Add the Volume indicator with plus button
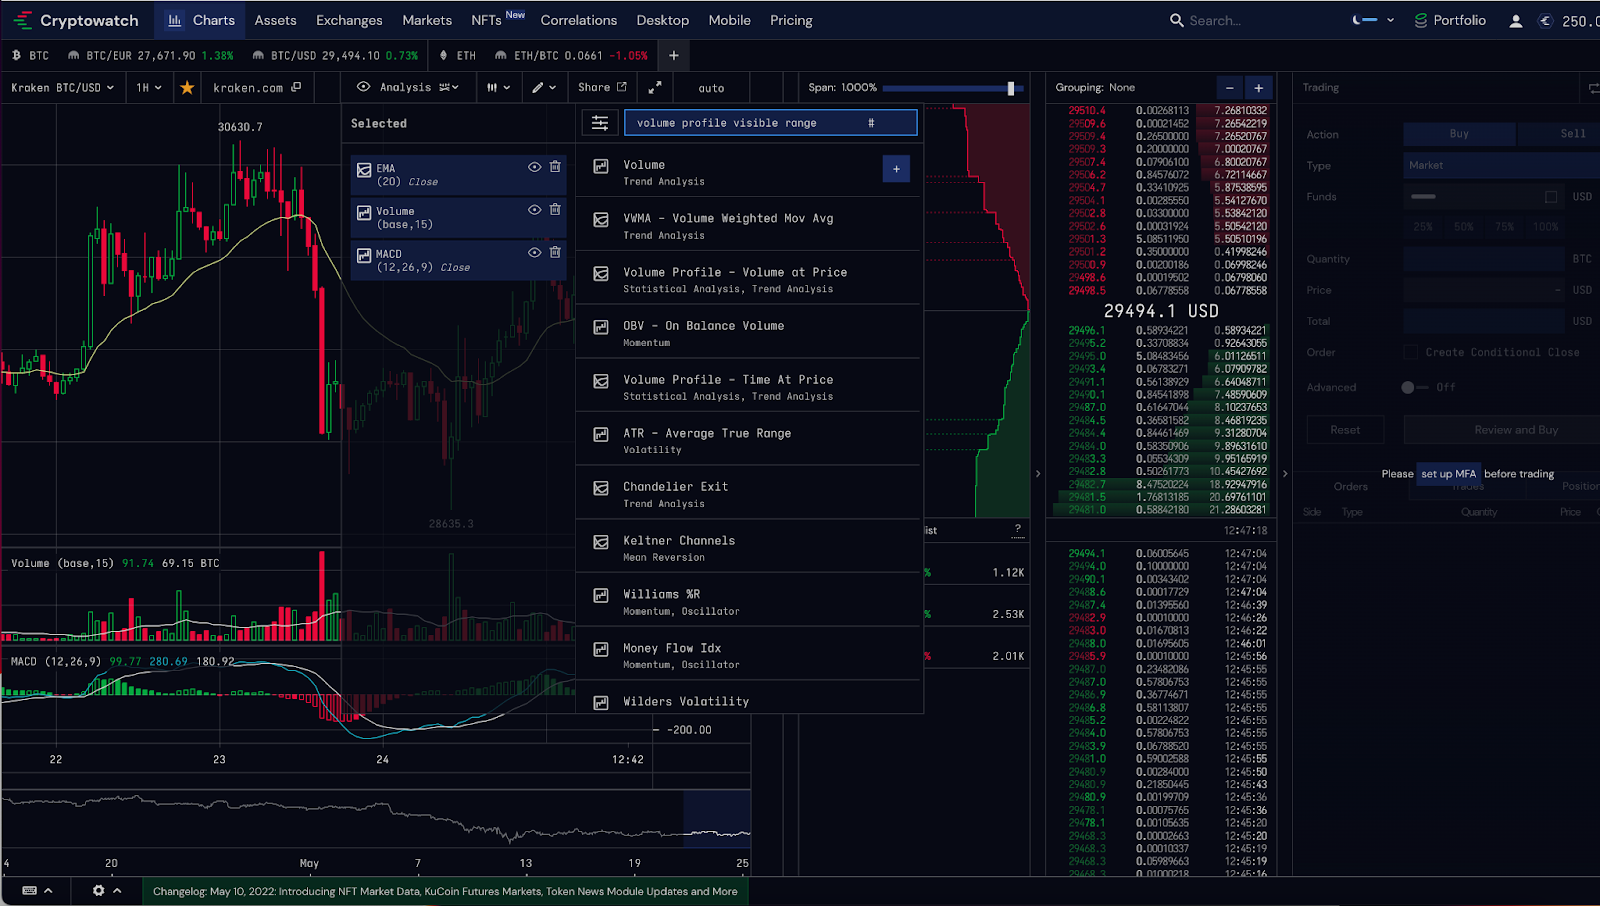This screenshot has width=1600, height=906. point(896,169)
